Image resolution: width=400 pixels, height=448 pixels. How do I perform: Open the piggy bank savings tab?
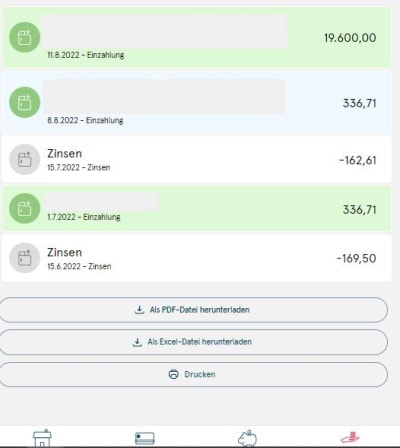tap(247, 438)
